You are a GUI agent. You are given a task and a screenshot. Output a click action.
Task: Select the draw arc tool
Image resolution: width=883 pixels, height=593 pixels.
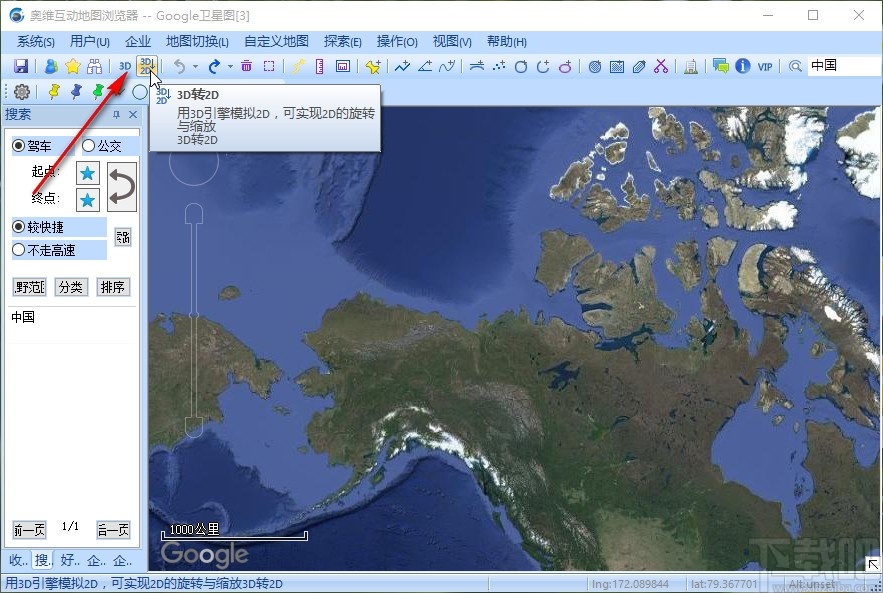543,66
